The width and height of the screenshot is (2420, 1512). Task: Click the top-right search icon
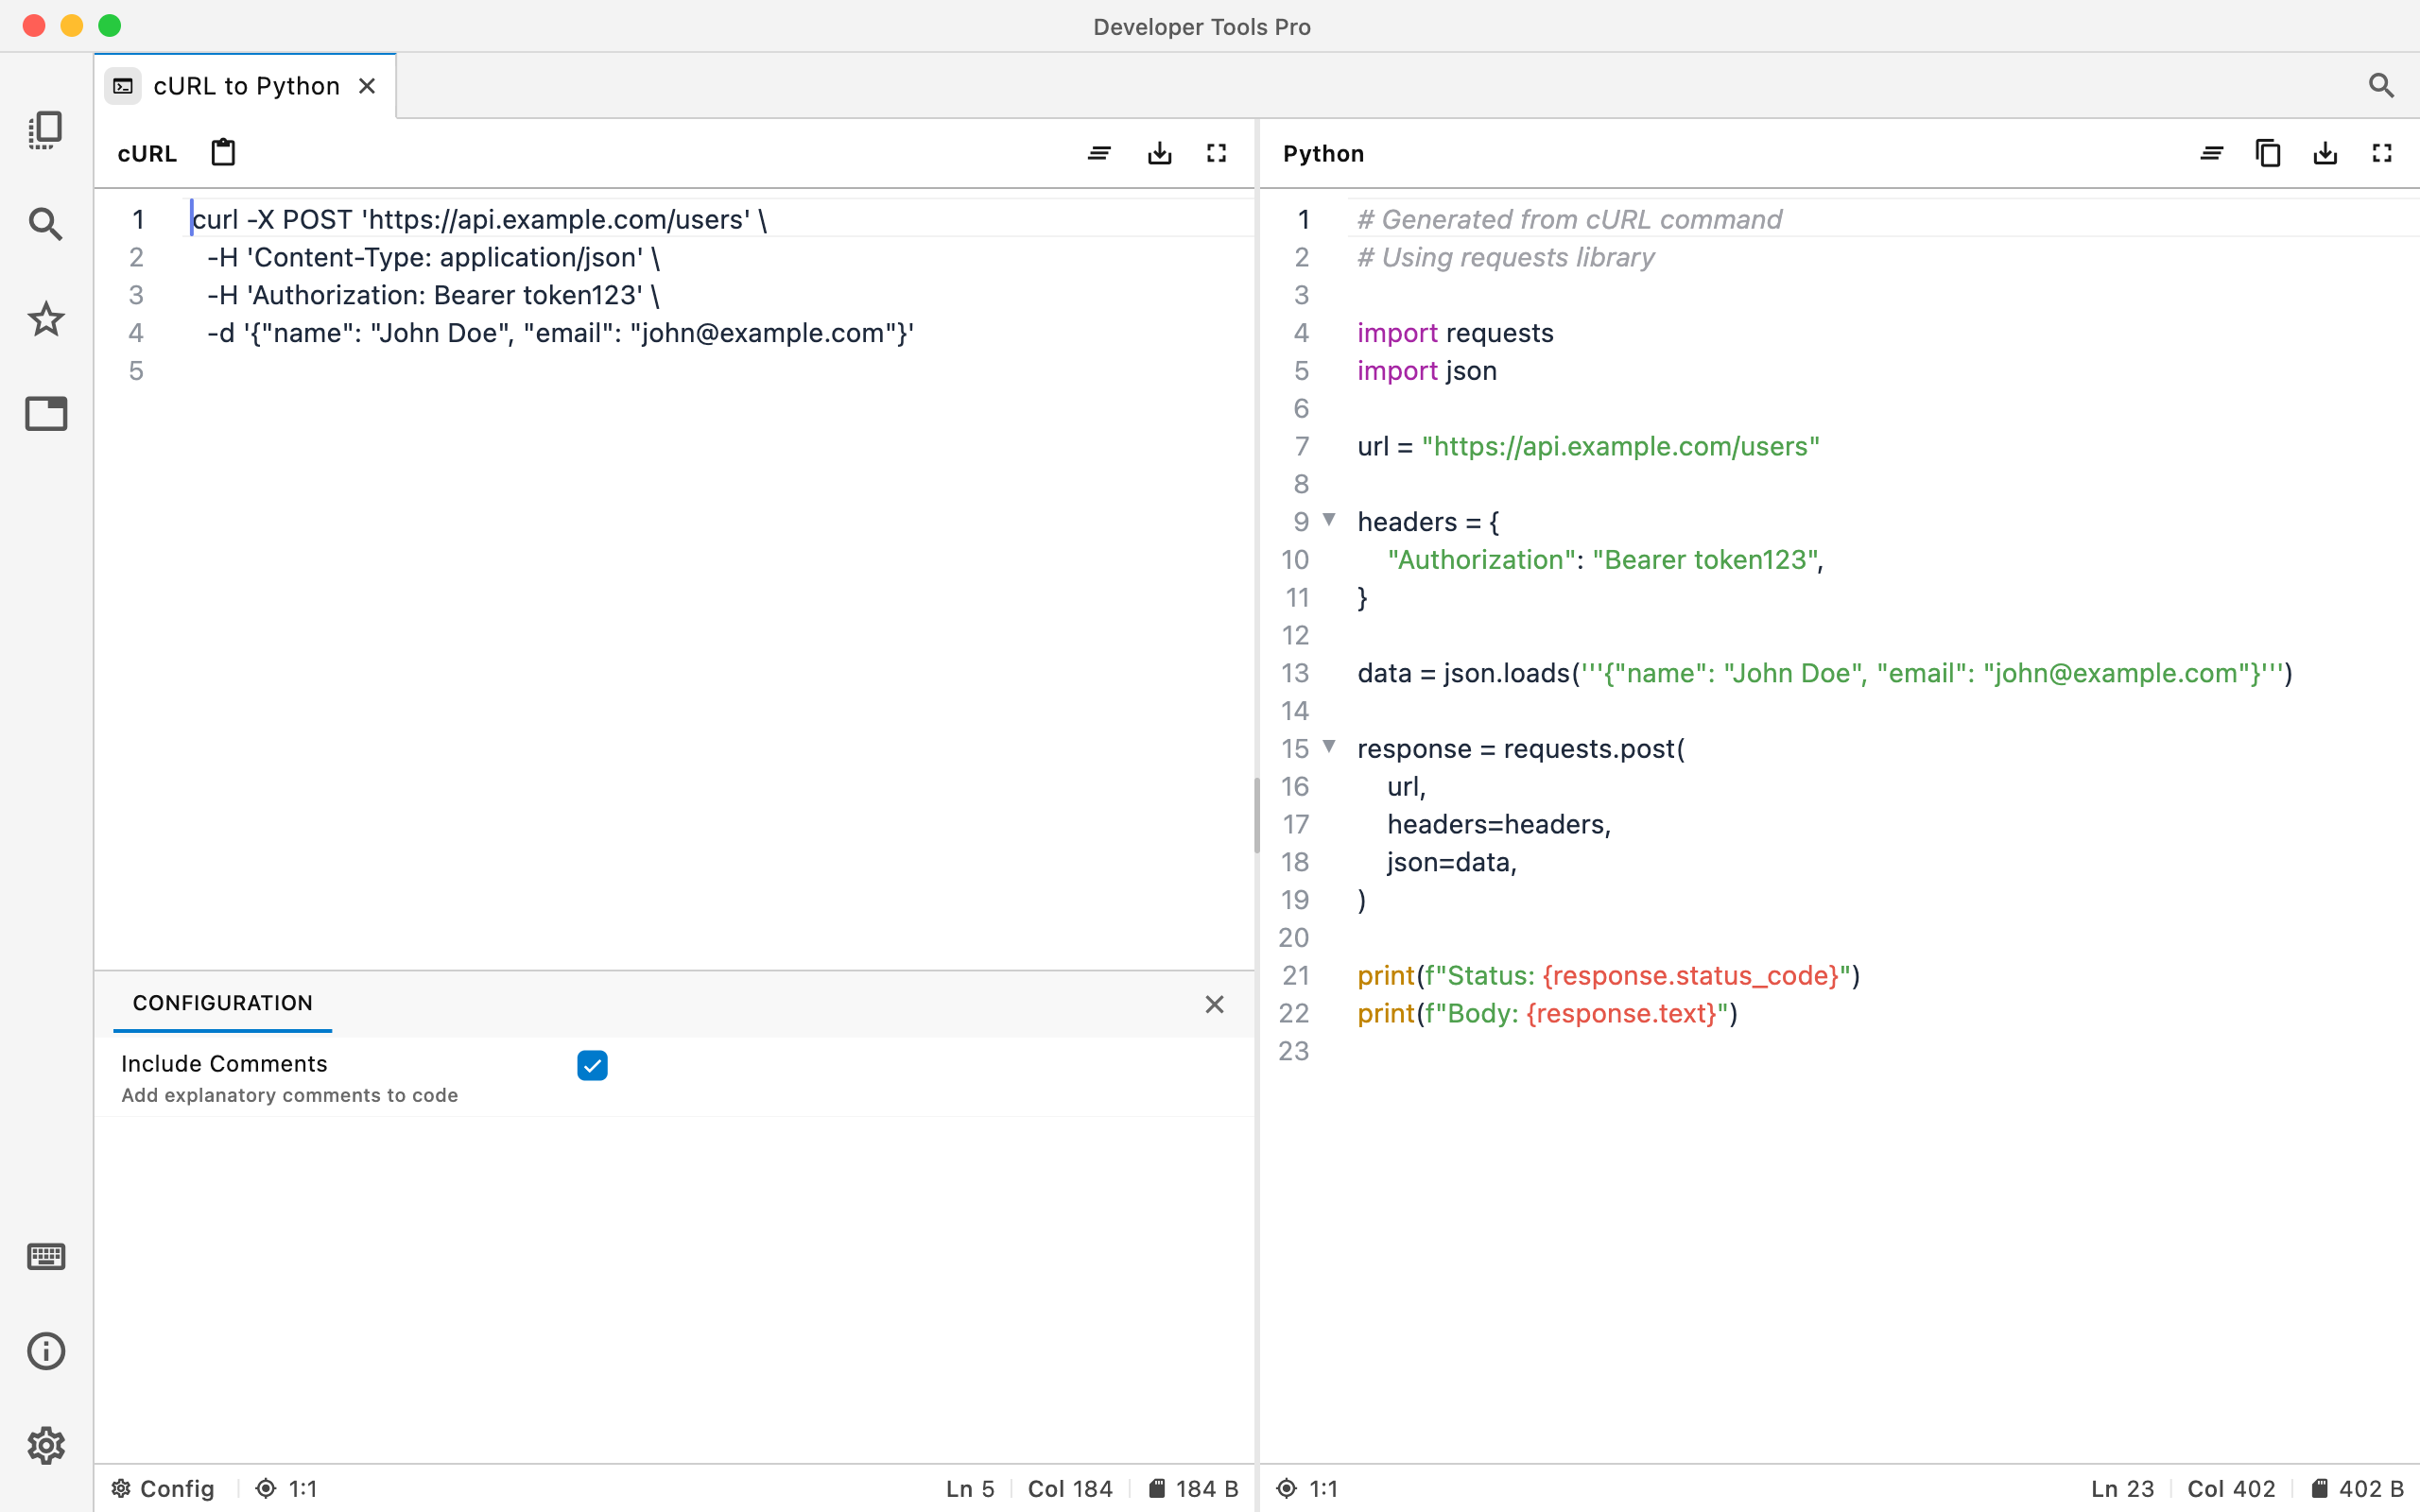point(2381,86)
